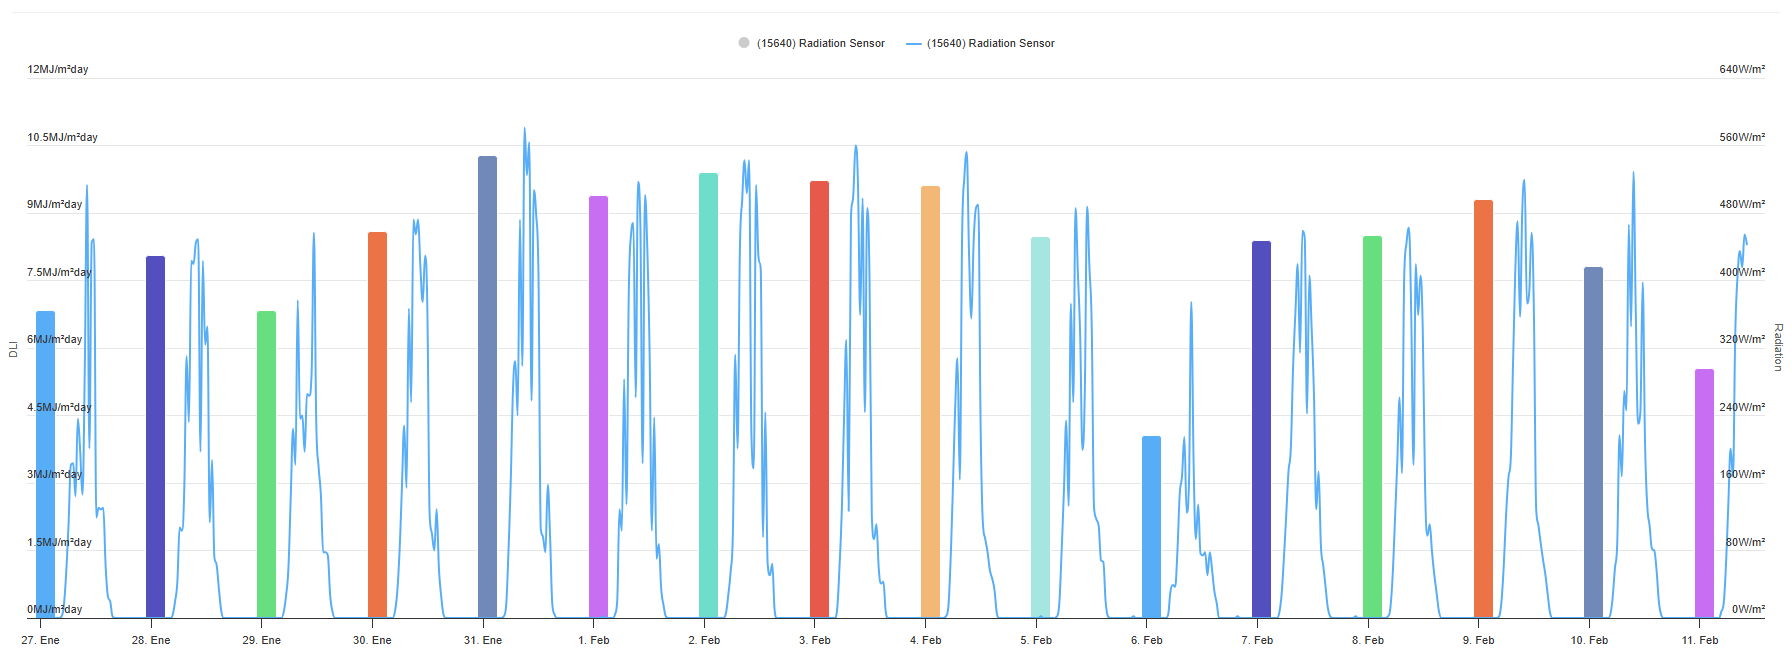1792x666 pixels.
Task: Click the tallest bar for 31. Ene
Action: click(487, 387)
